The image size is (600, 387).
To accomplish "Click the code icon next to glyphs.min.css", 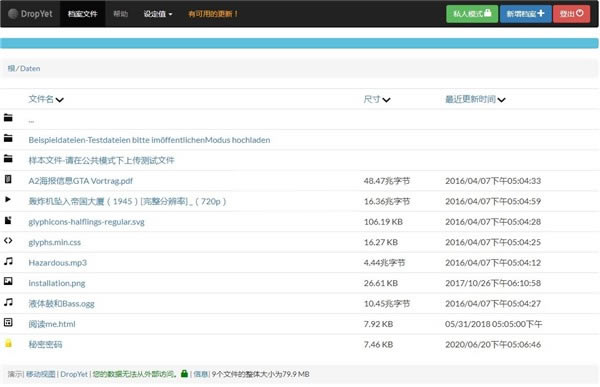I will tap(8, 240).
